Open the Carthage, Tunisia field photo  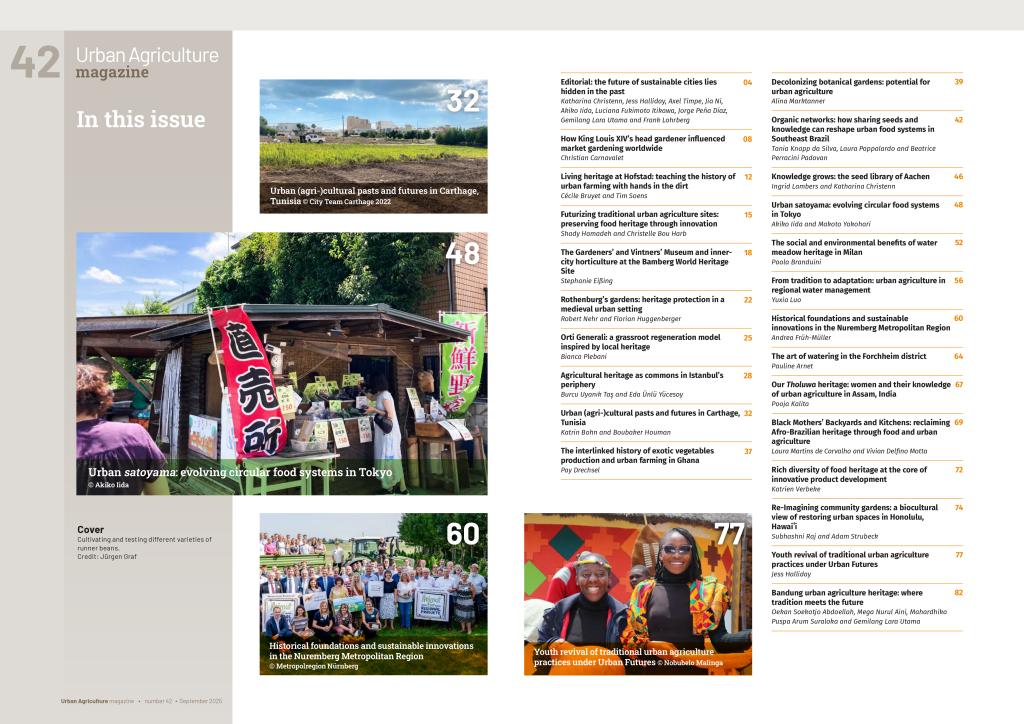(373, 140)
